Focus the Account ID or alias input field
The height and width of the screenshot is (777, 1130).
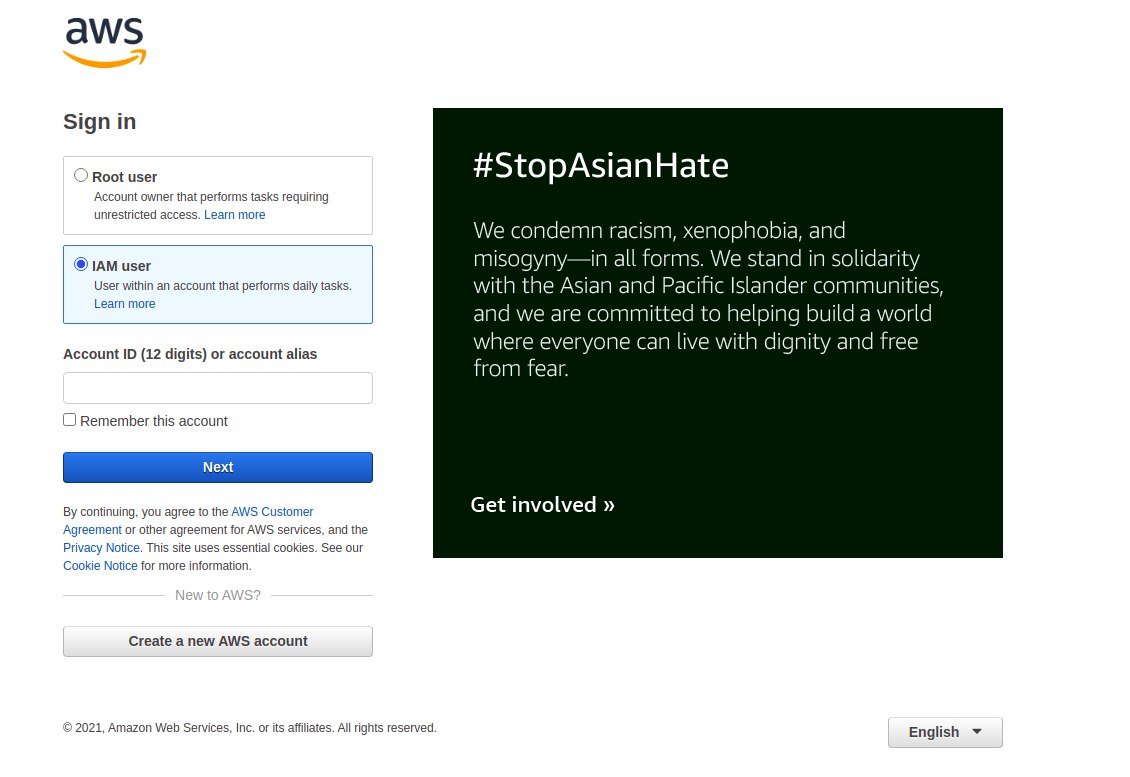point(218,388)
